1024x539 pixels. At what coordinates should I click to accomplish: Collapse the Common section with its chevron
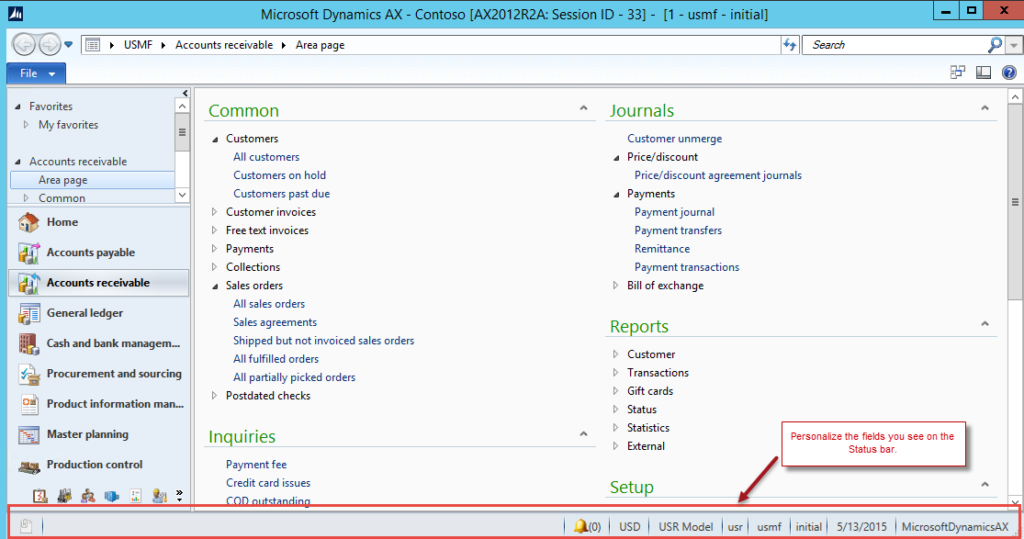pos(583,108)
